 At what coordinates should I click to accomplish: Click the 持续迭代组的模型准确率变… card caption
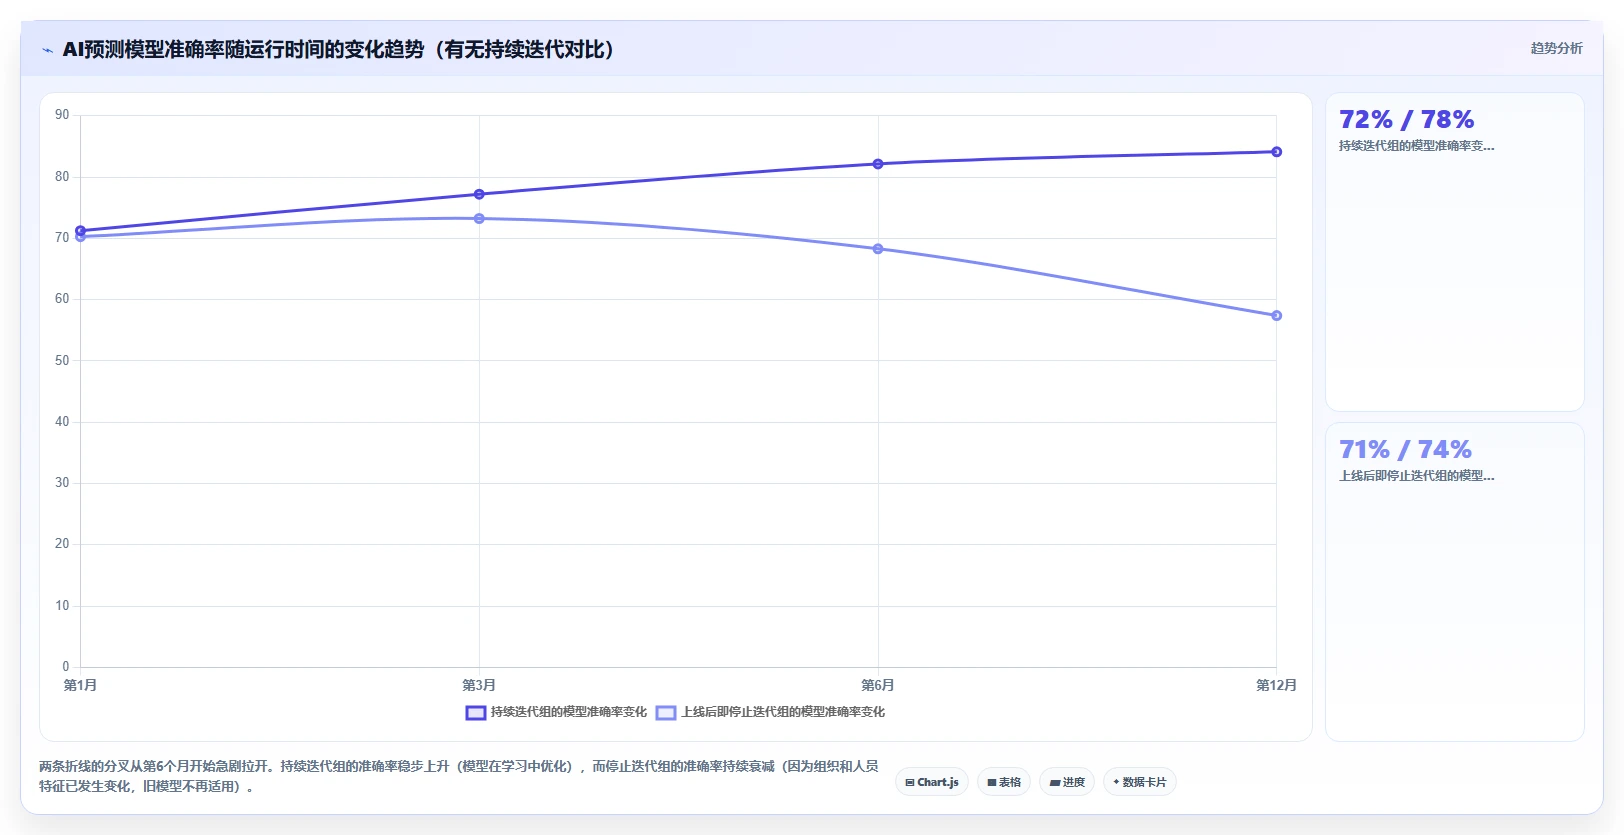(x=1416, y=146)
